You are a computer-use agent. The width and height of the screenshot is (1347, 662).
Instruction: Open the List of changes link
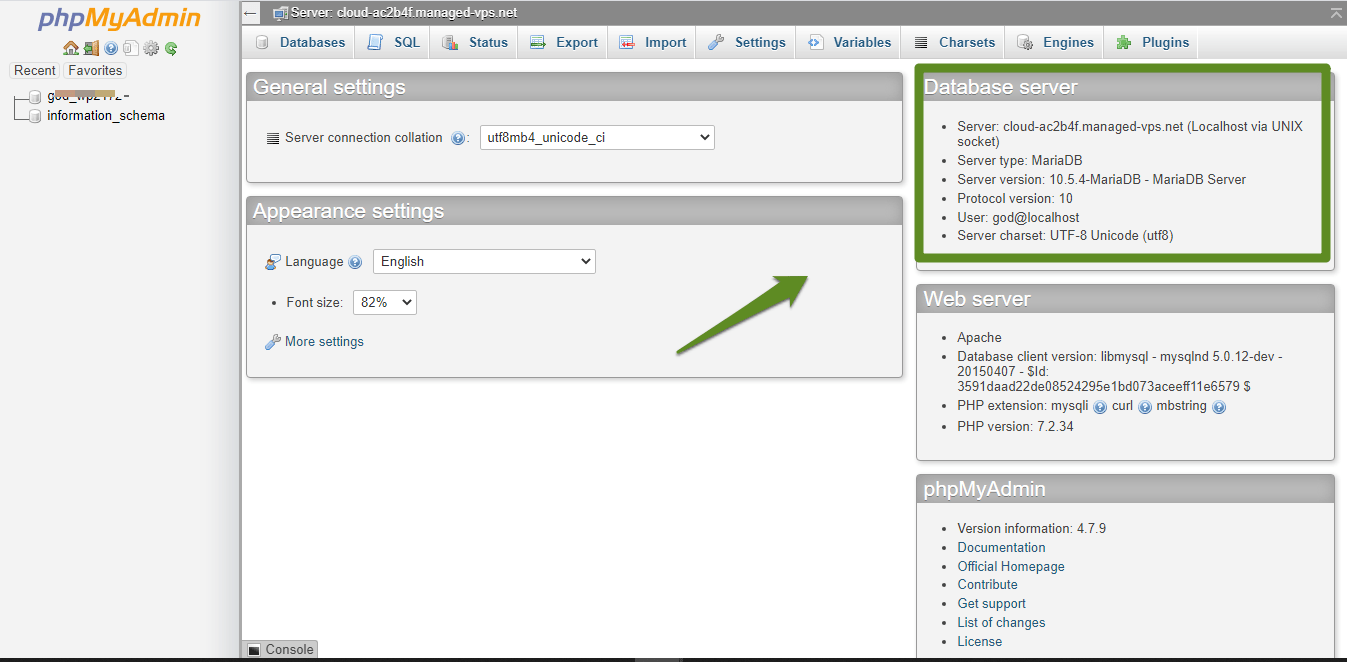pos(1001,622)
